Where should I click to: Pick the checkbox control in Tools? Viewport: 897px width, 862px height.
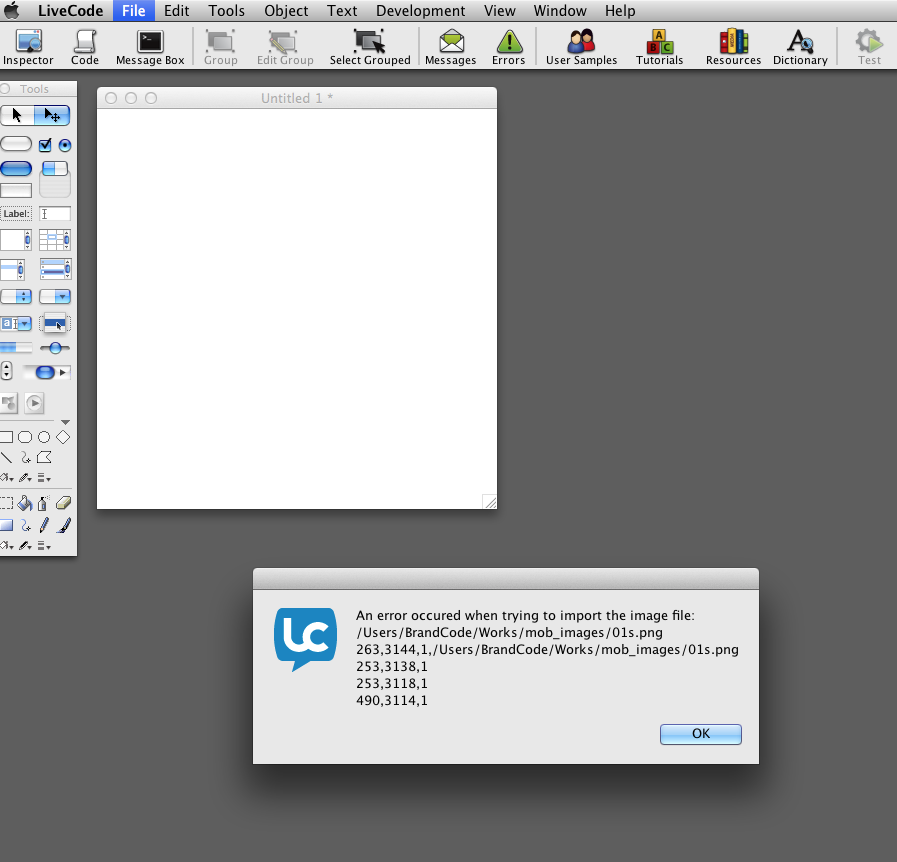point(45,145)
